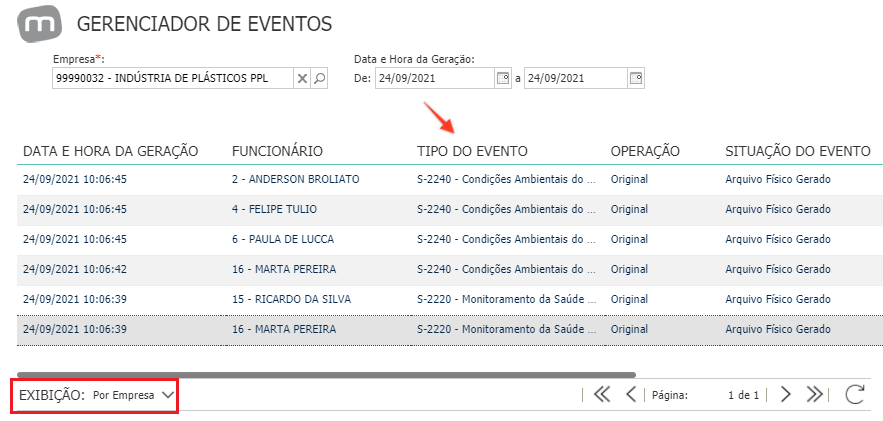Open Empresa search with the magnifier icon
The width and height of the screenshot is (883, 421).
[319, 79]
